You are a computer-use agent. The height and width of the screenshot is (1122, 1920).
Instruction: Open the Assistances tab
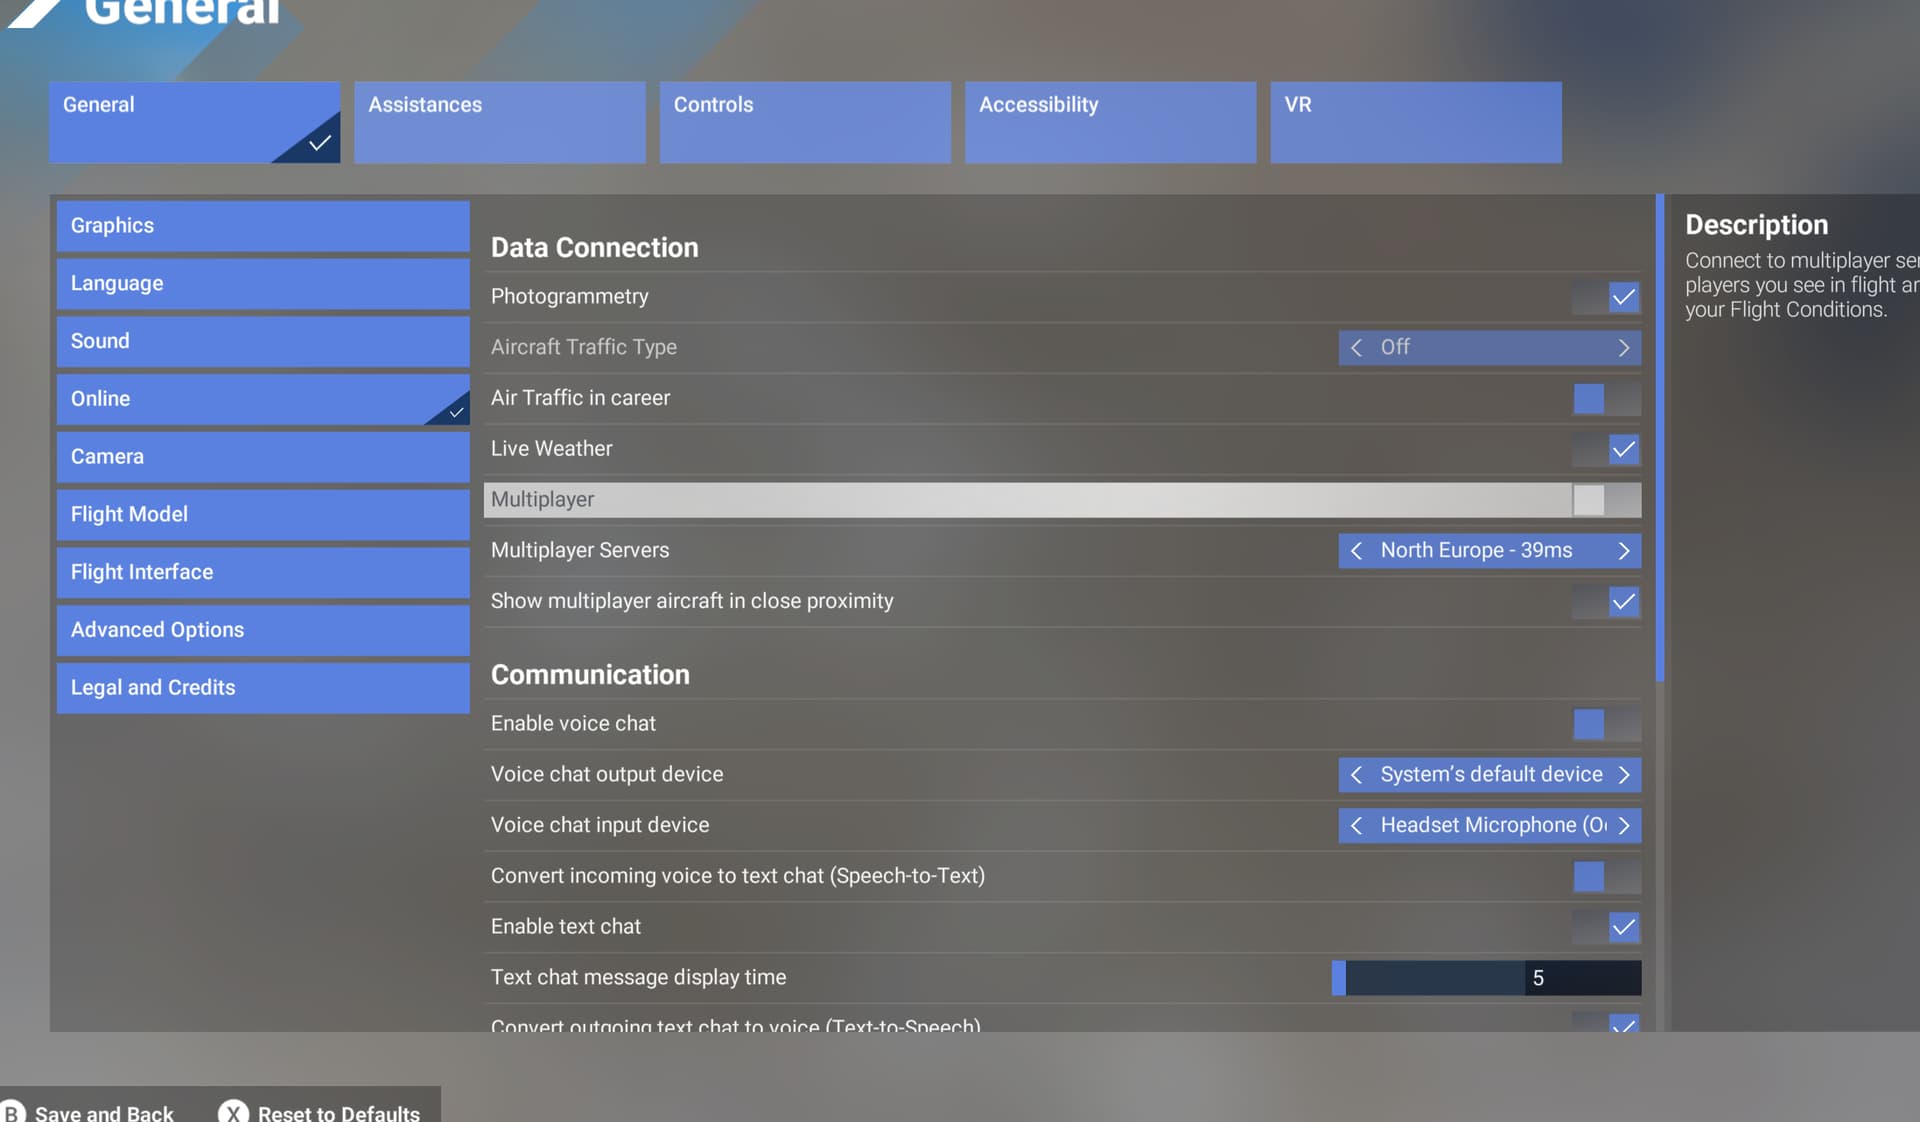pyautogui.click(x=500, y=123)
